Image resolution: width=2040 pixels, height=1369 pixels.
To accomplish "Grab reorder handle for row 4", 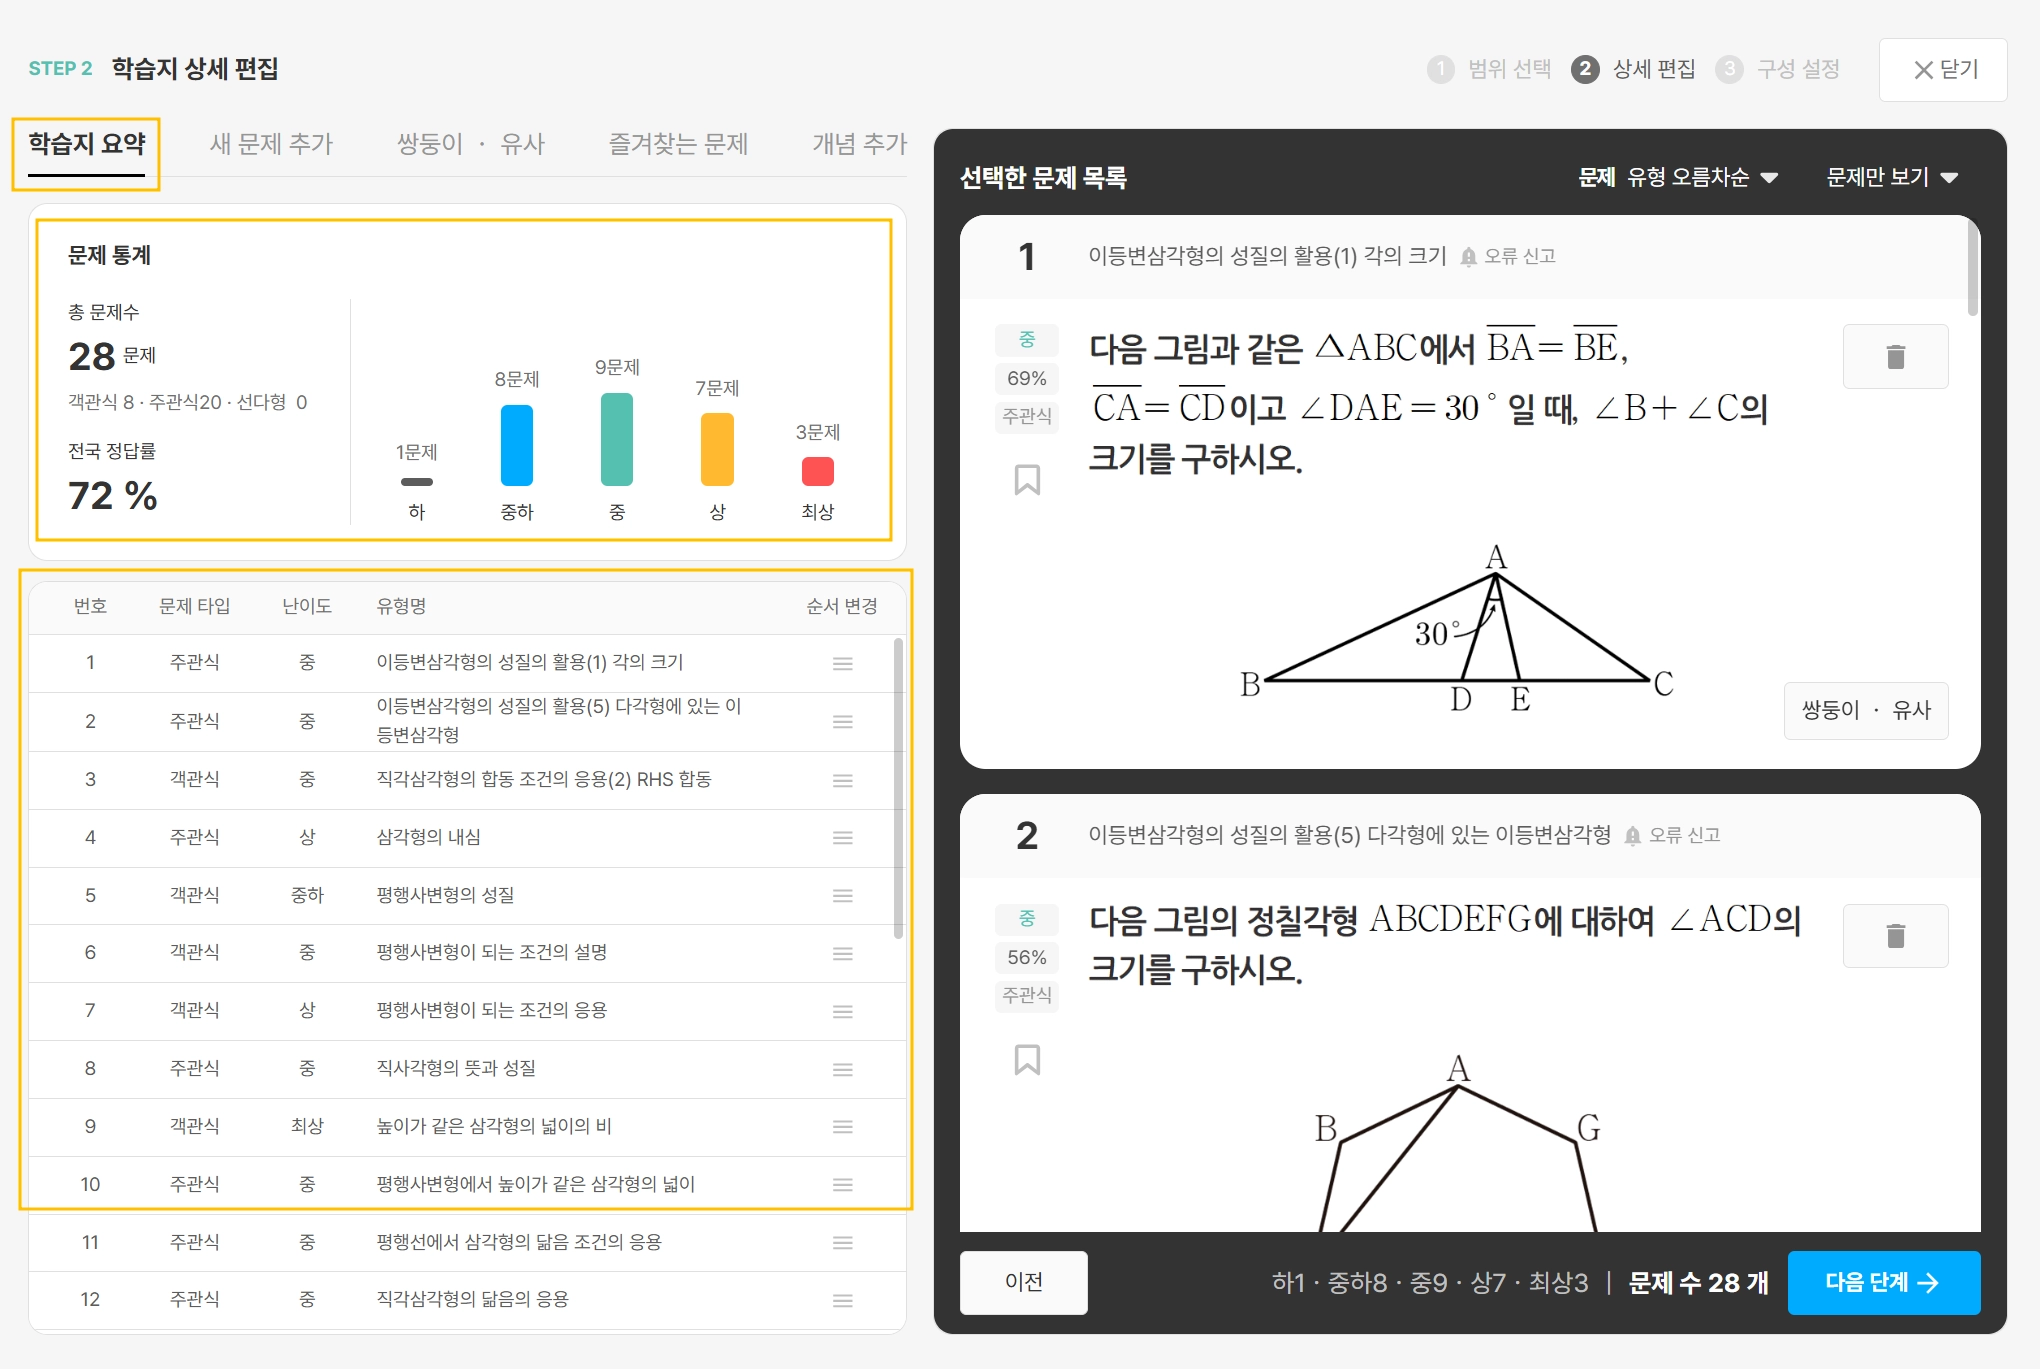I will coord(843,838).
